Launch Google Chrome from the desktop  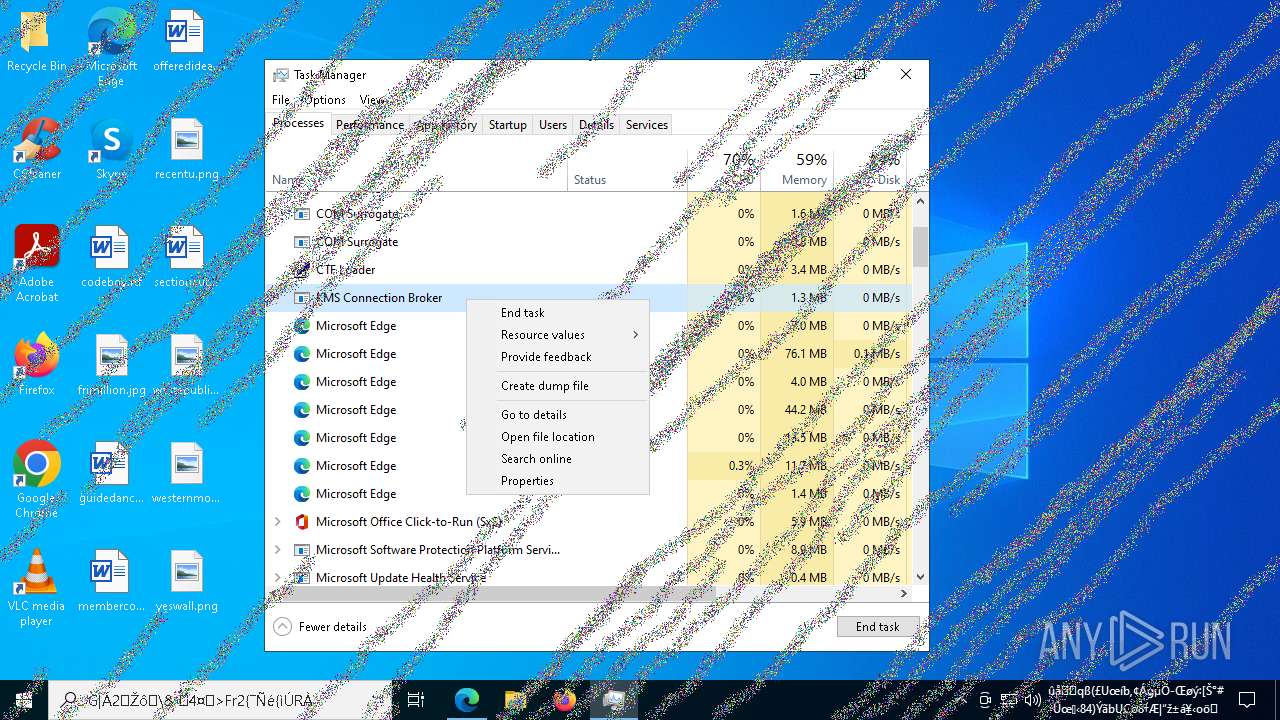[36, 480]
